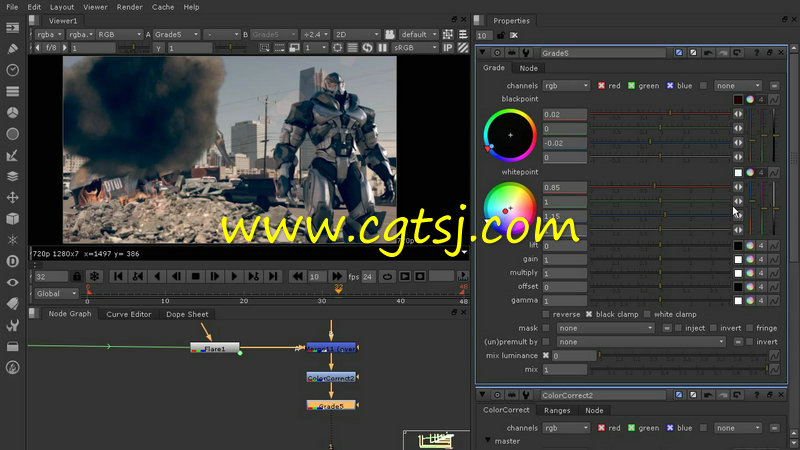Open the Cache menu
The height and width of the screenshot is (450, 800).
pyautogui.click(x=163, y=7)
